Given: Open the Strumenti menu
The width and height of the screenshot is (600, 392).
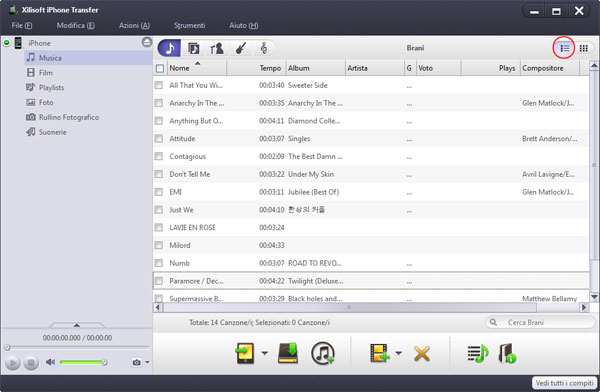Looking at the screenshot, I should point(189,26).
